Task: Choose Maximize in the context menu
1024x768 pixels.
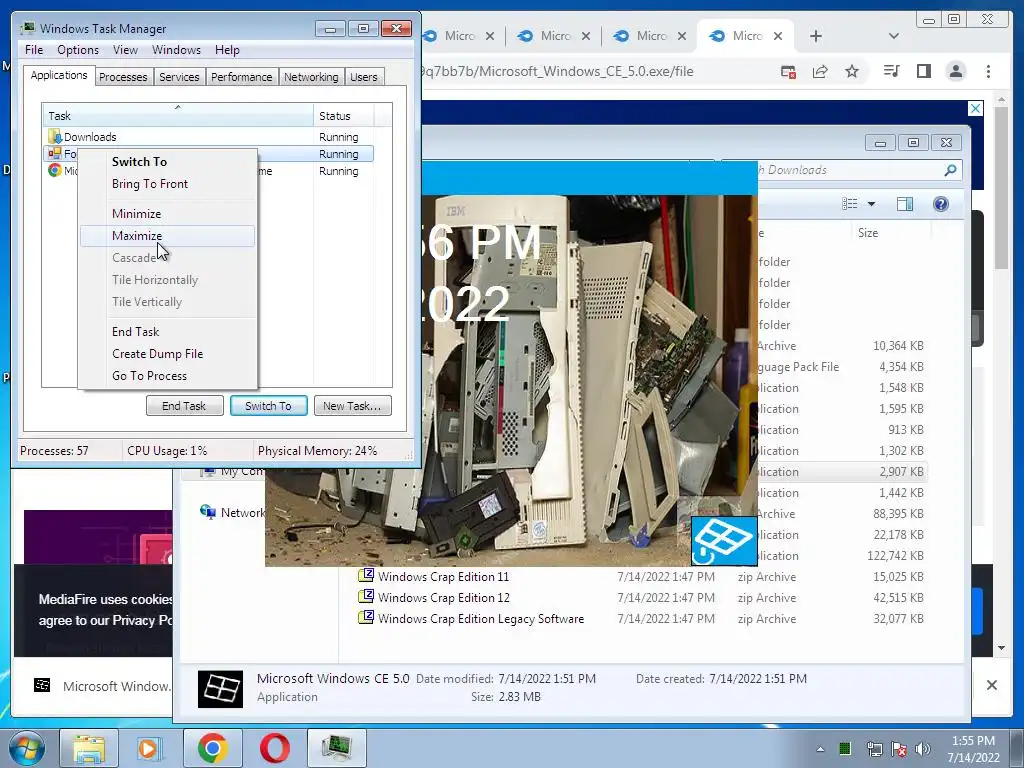Action: [167, 236]
